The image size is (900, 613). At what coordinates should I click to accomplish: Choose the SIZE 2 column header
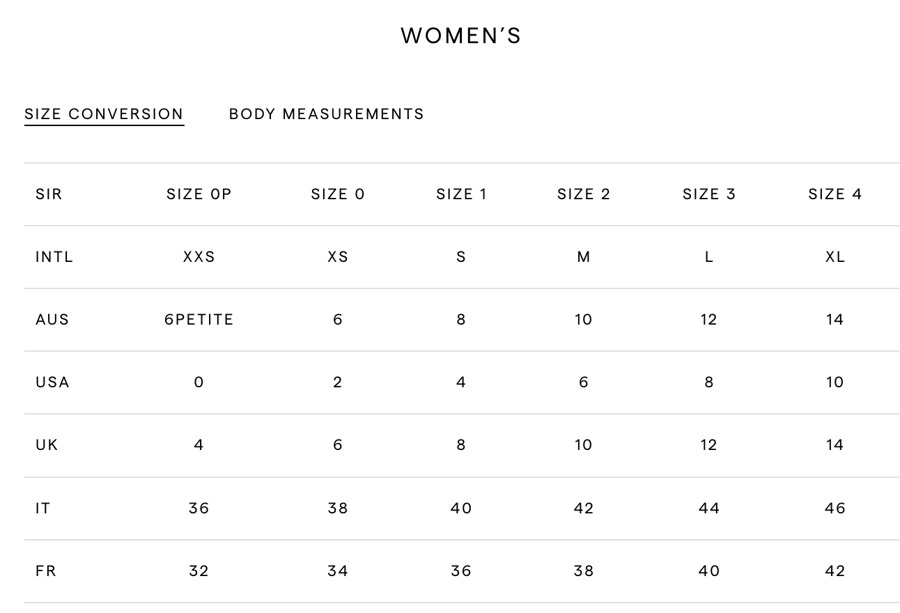pyautogui.click(x=584, y=194)
